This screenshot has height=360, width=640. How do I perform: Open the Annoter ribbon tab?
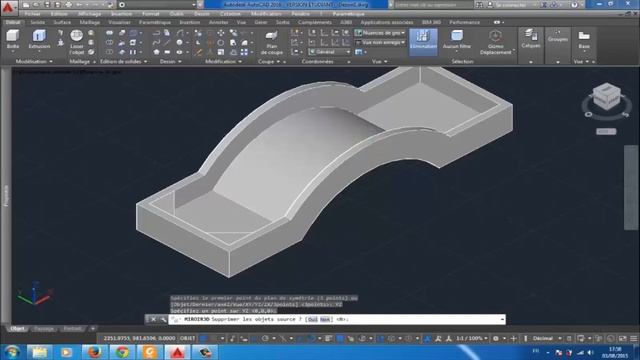coord(218,22)
